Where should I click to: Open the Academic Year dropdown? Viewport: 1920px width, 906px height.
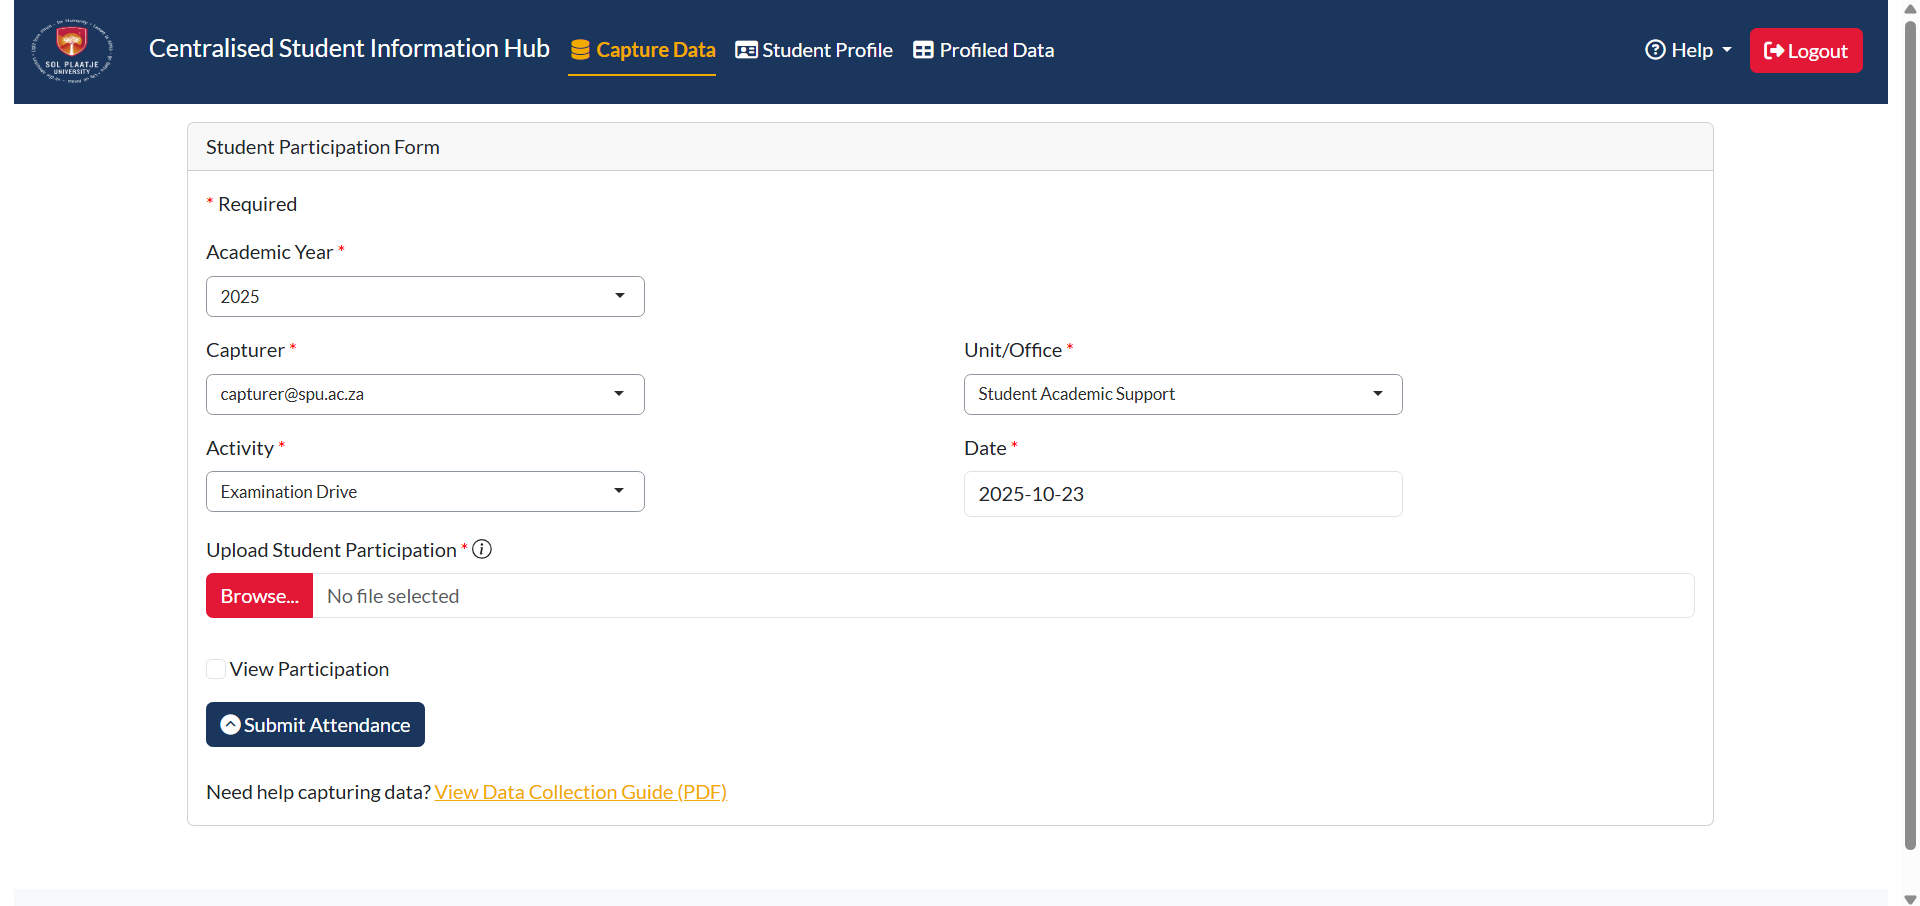coord(619,296)
